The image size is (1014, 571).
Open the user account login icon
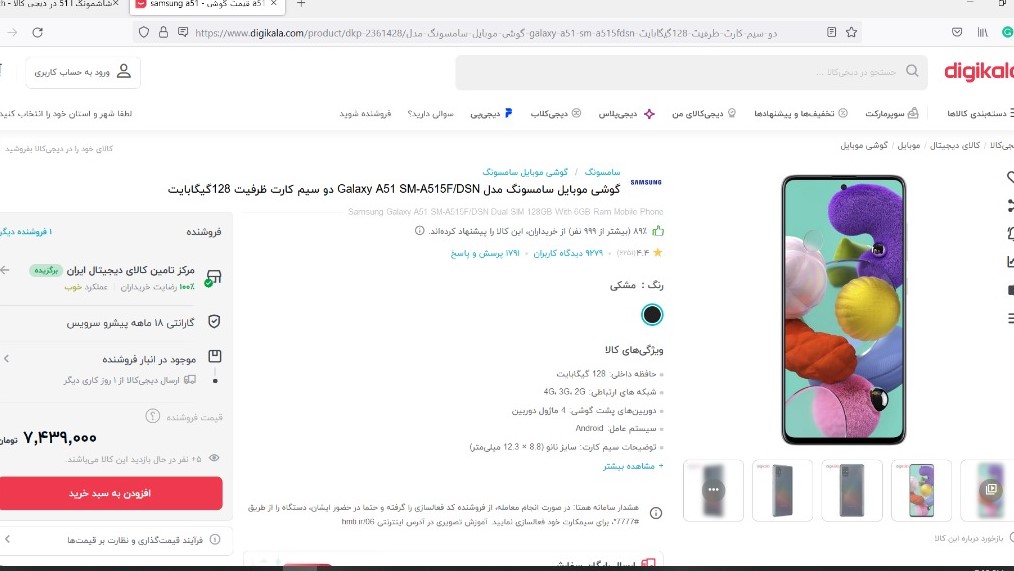pos(124,72)
